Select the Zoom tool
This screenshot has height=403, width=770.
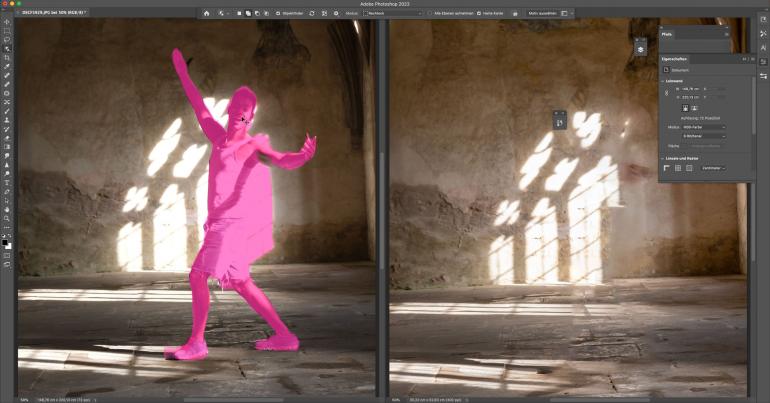7,218
